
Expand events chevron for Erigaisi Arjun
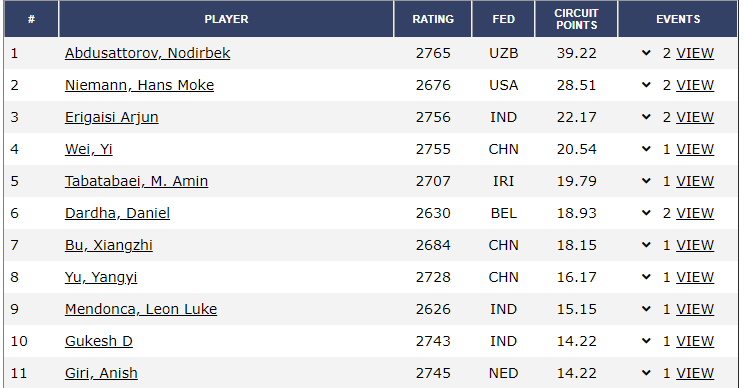646,117
